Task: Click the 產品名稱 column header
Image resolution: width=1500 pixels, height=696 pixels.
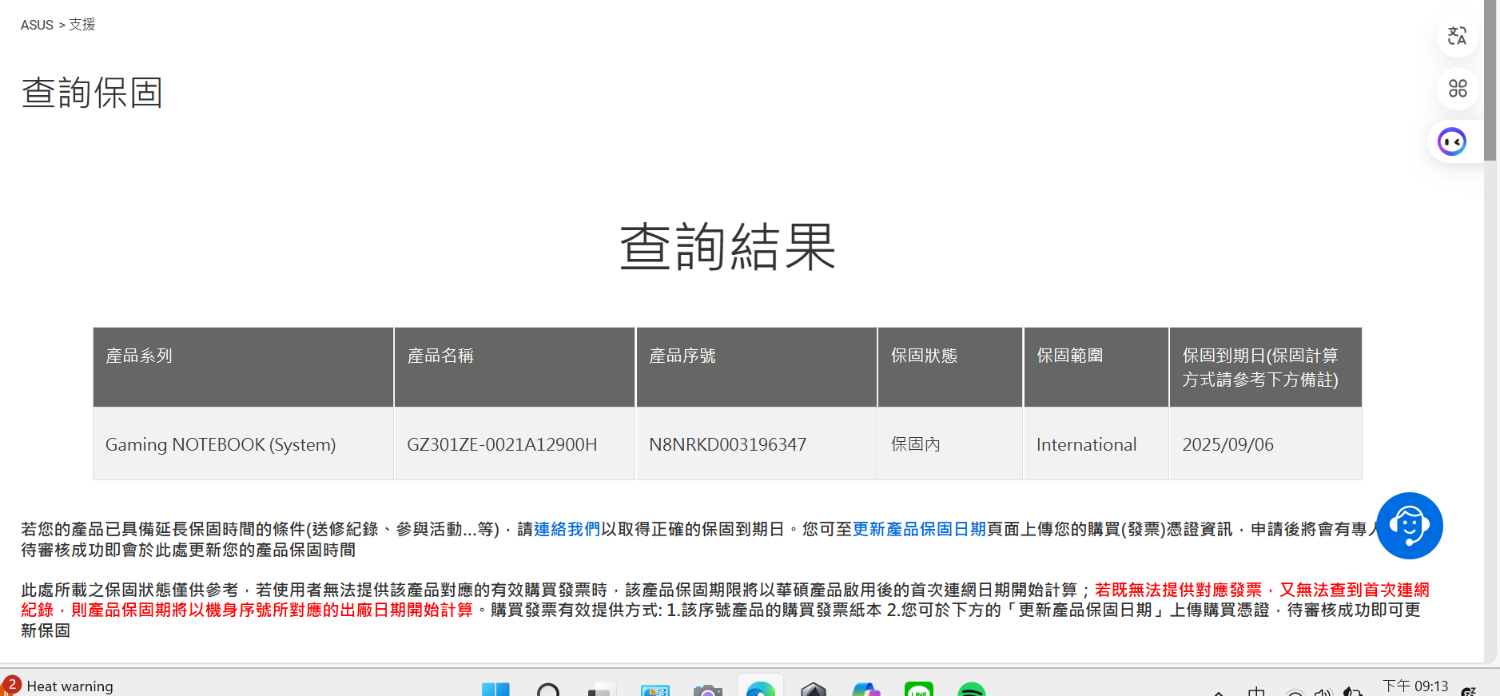Action: (514, 367)
